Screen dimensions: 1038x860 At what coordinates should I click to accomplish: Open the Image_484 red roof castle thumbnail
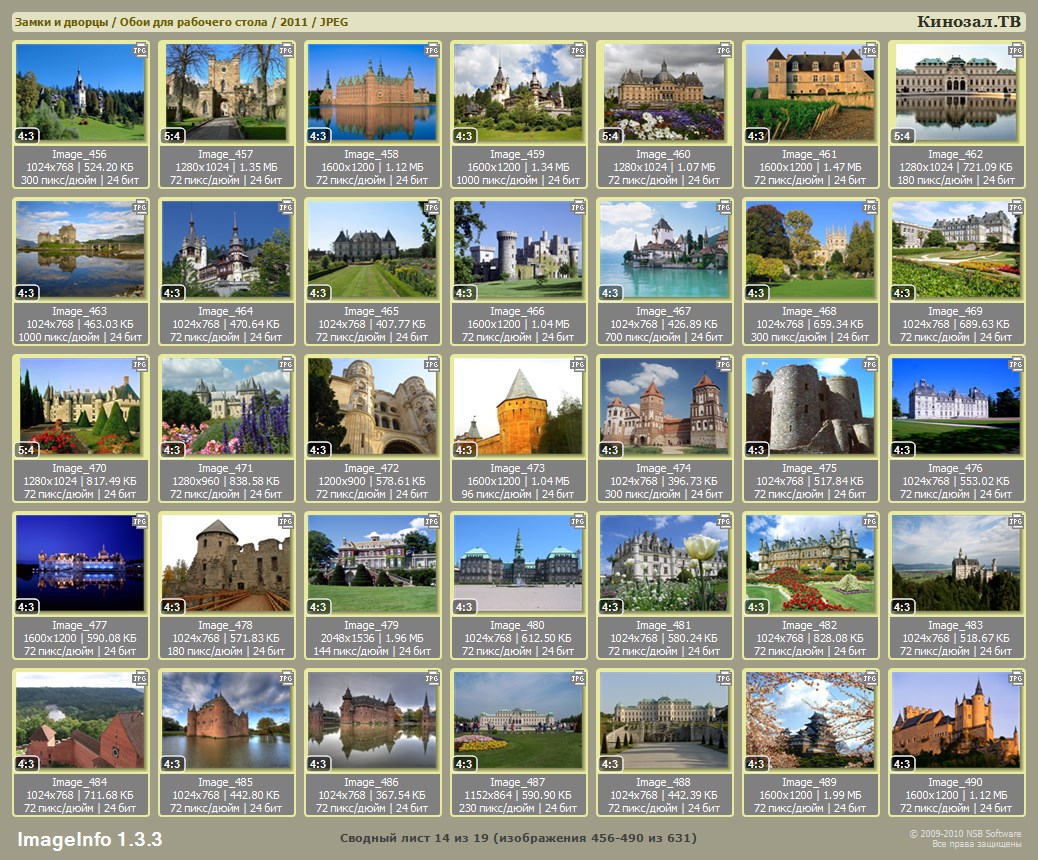(x=80, y=720)
